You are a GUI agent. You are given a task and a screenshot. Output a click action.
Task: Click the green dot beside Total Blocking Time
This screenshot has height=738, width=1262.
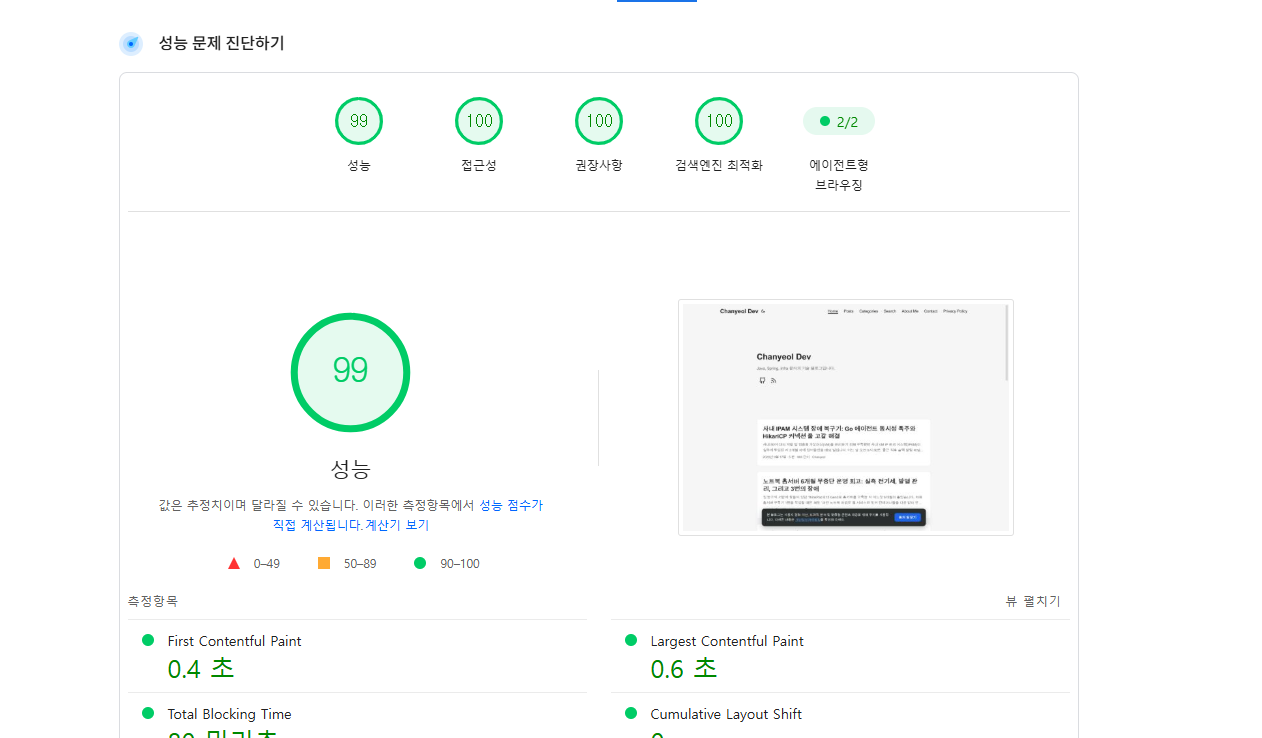pyautogui.click(x=148, y=713)
